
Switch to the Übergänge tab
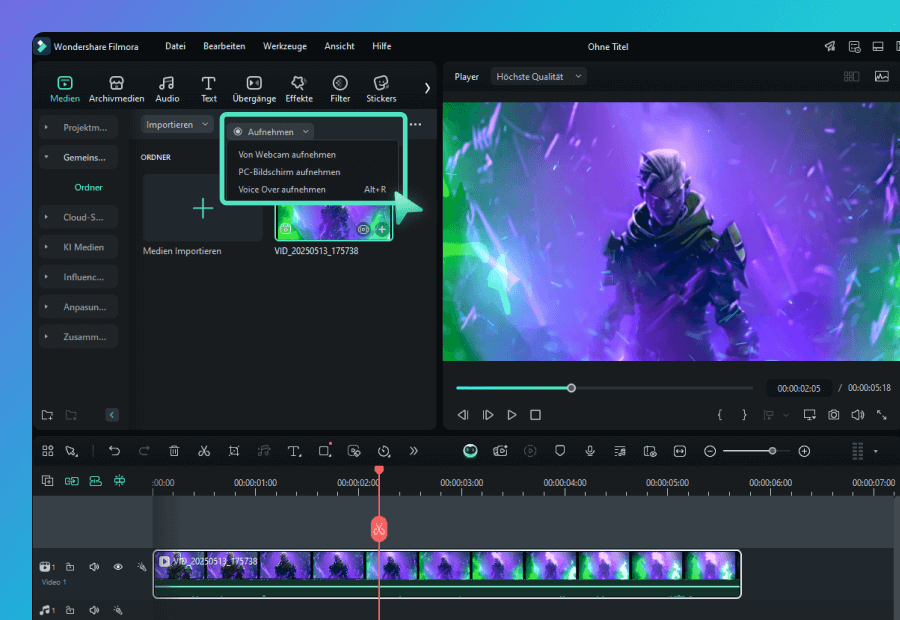pos(254,89)
